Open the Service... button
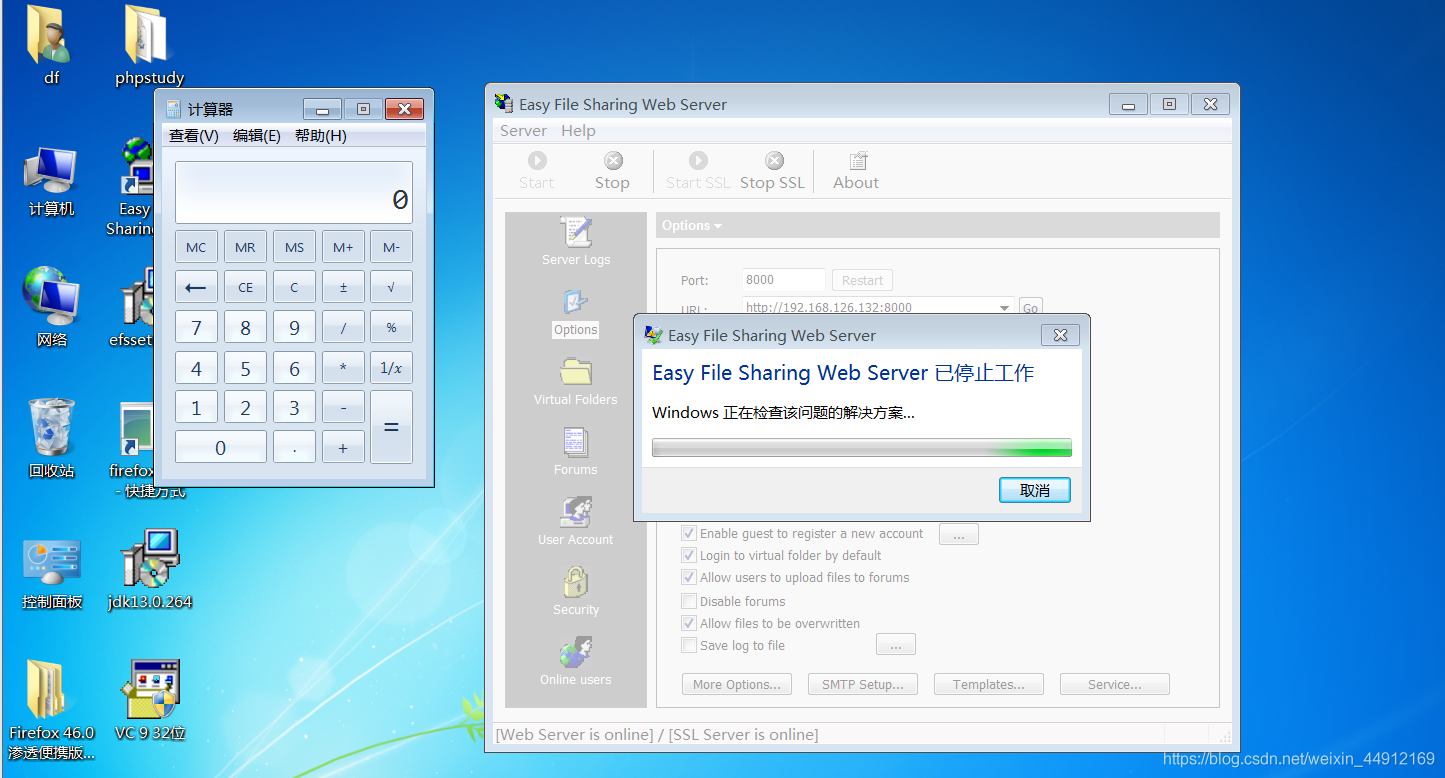Viewport: 1445px width, 778px height. coord(1114,685)
